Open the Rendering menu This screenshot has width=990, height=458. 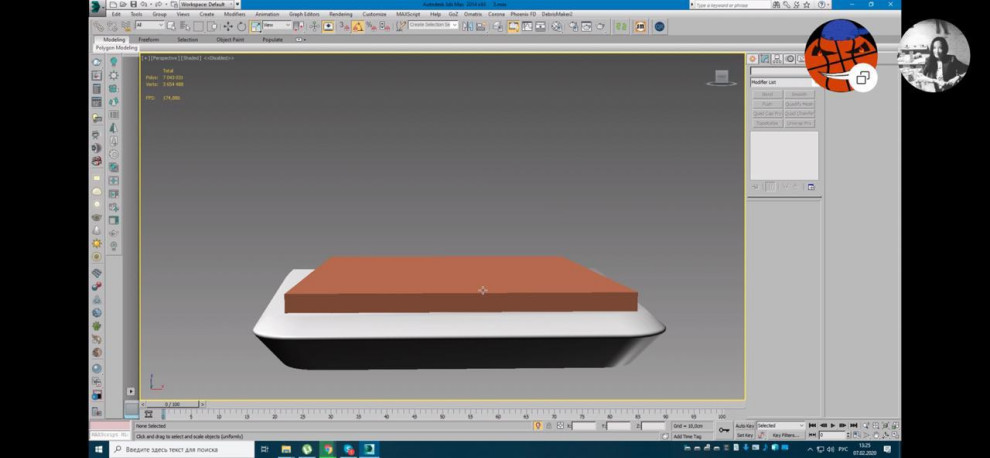tap(340, 15)
